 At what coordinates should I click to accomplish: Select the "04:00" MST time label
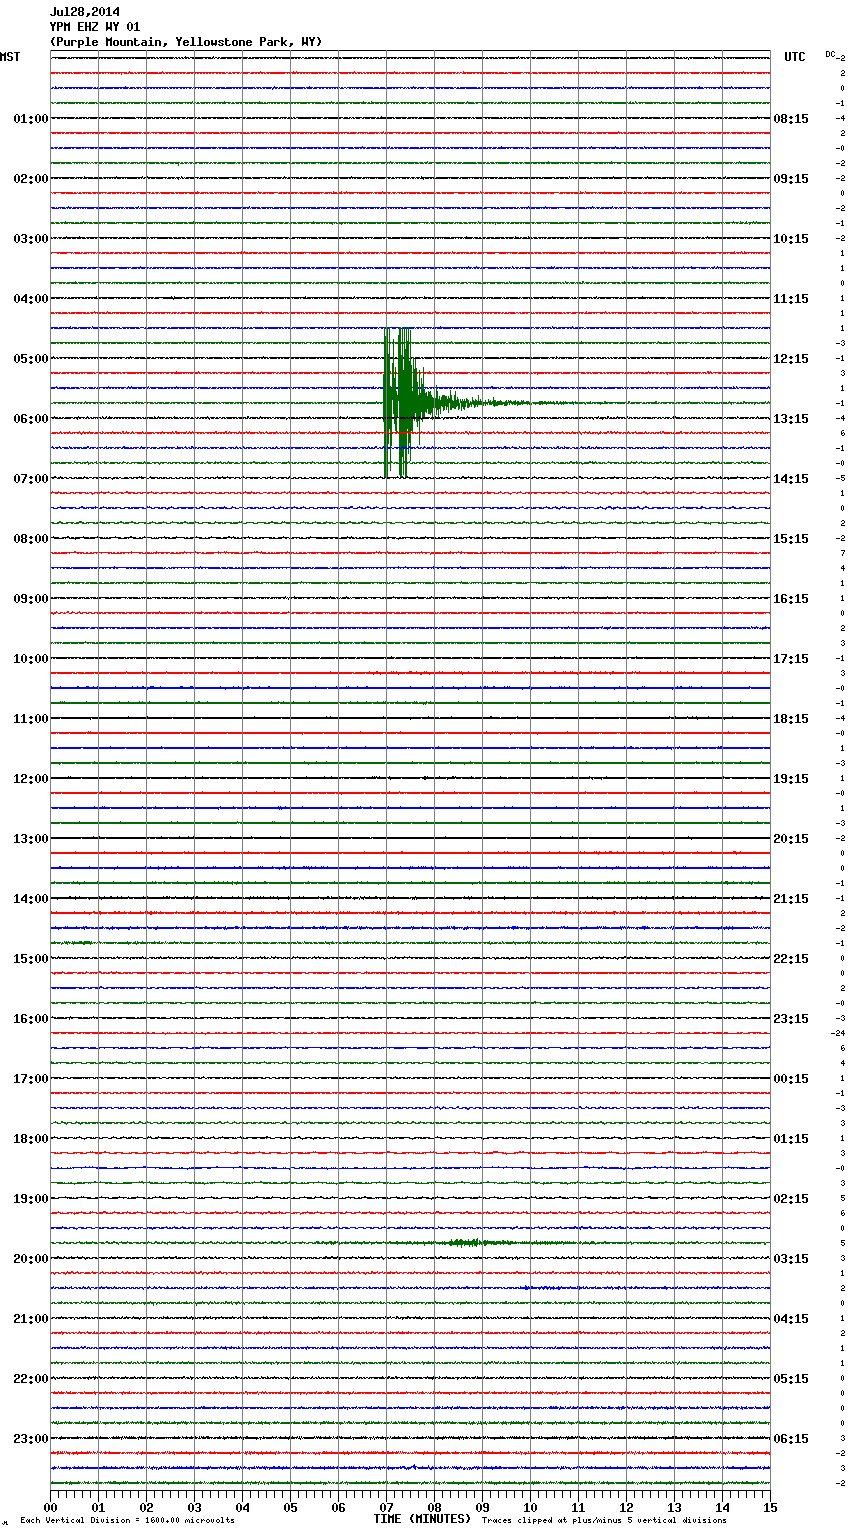[31, 299]
